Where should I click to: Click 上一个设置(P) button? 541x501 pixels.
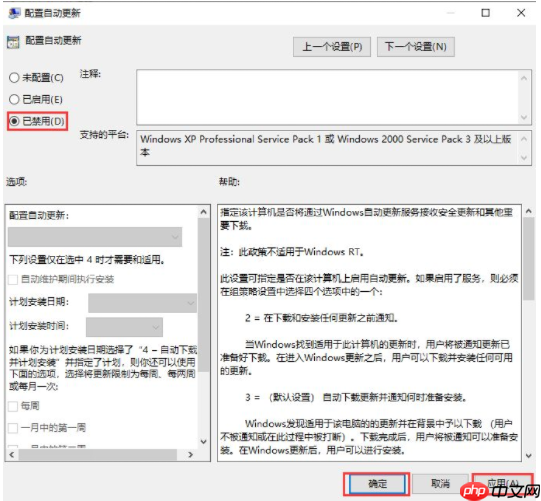point(332,47)
